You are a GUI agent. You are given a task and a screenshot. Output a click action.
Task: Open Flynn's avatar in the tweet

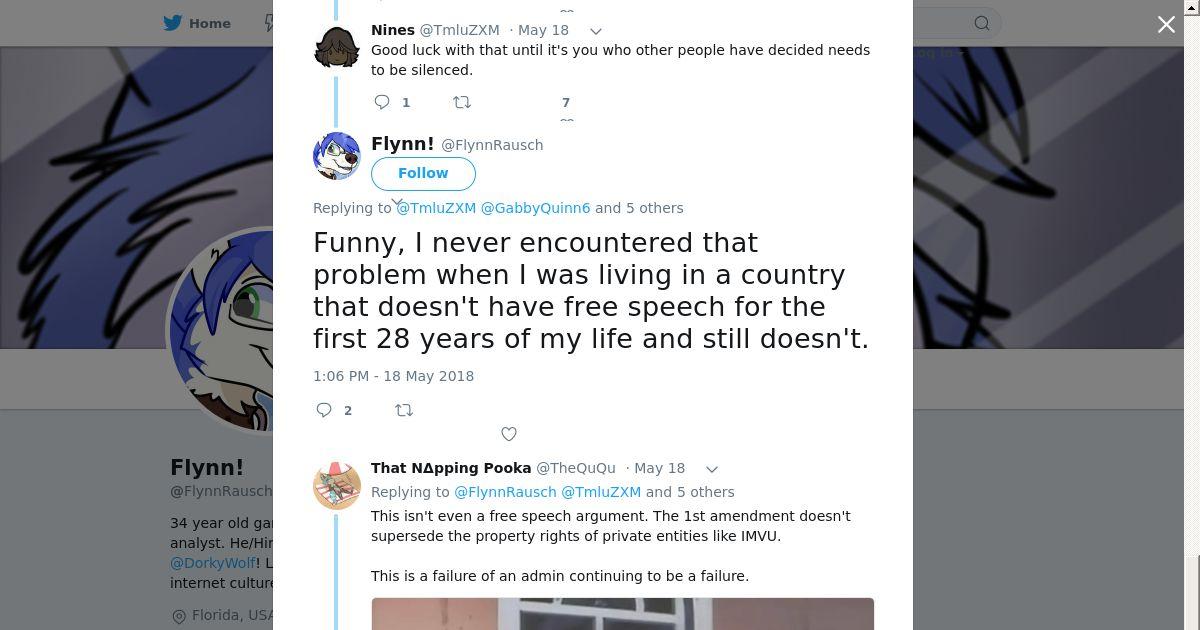(x=337, y=156)
